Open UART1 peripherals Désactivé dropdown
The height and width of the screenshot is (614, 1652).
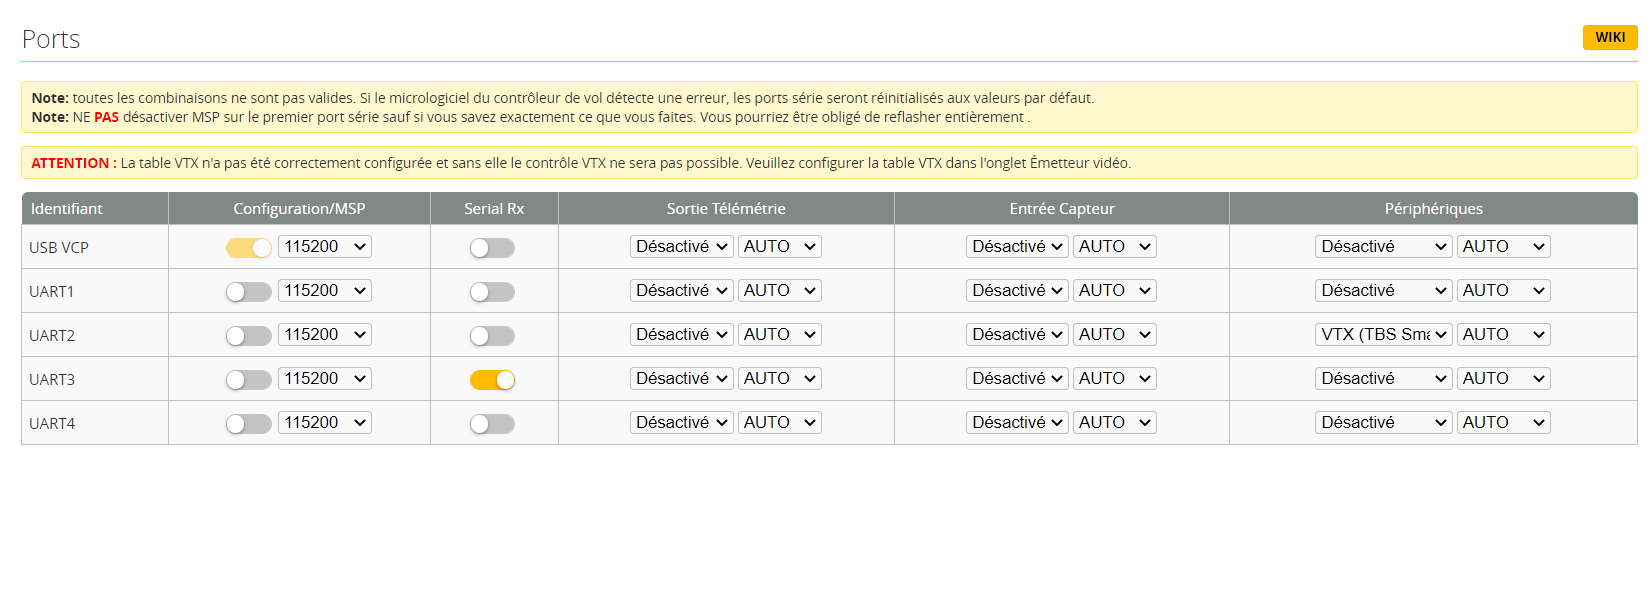(x=1383, y=291)
